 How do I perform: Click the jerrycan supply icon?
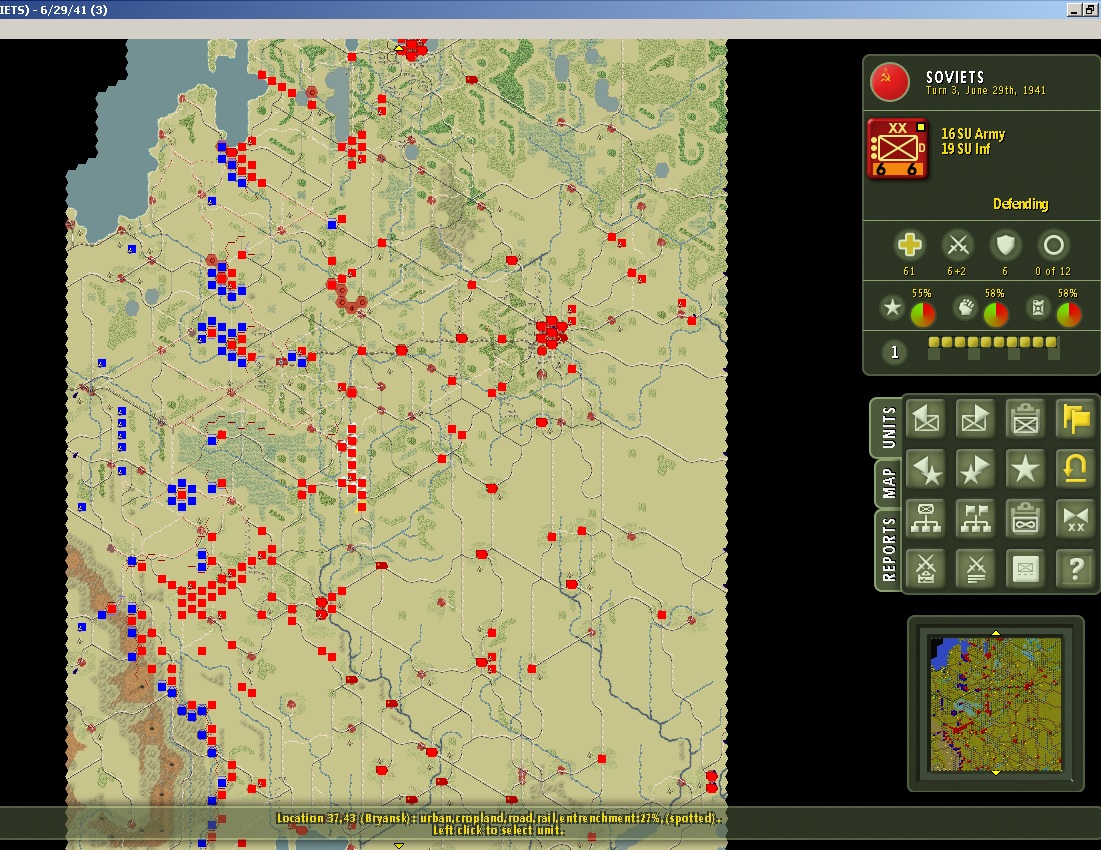click(1039, 307)
